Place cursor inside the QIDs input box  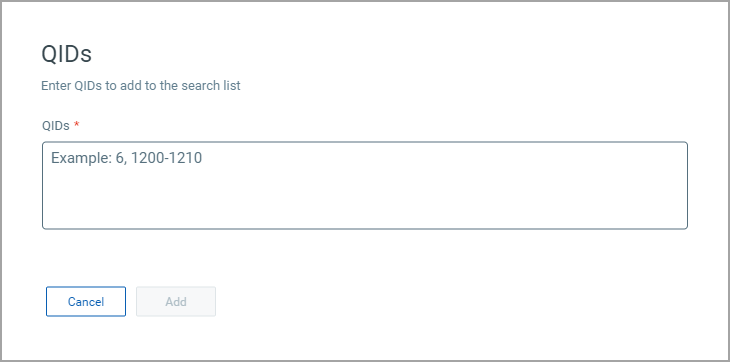click(x=365, y=185)
